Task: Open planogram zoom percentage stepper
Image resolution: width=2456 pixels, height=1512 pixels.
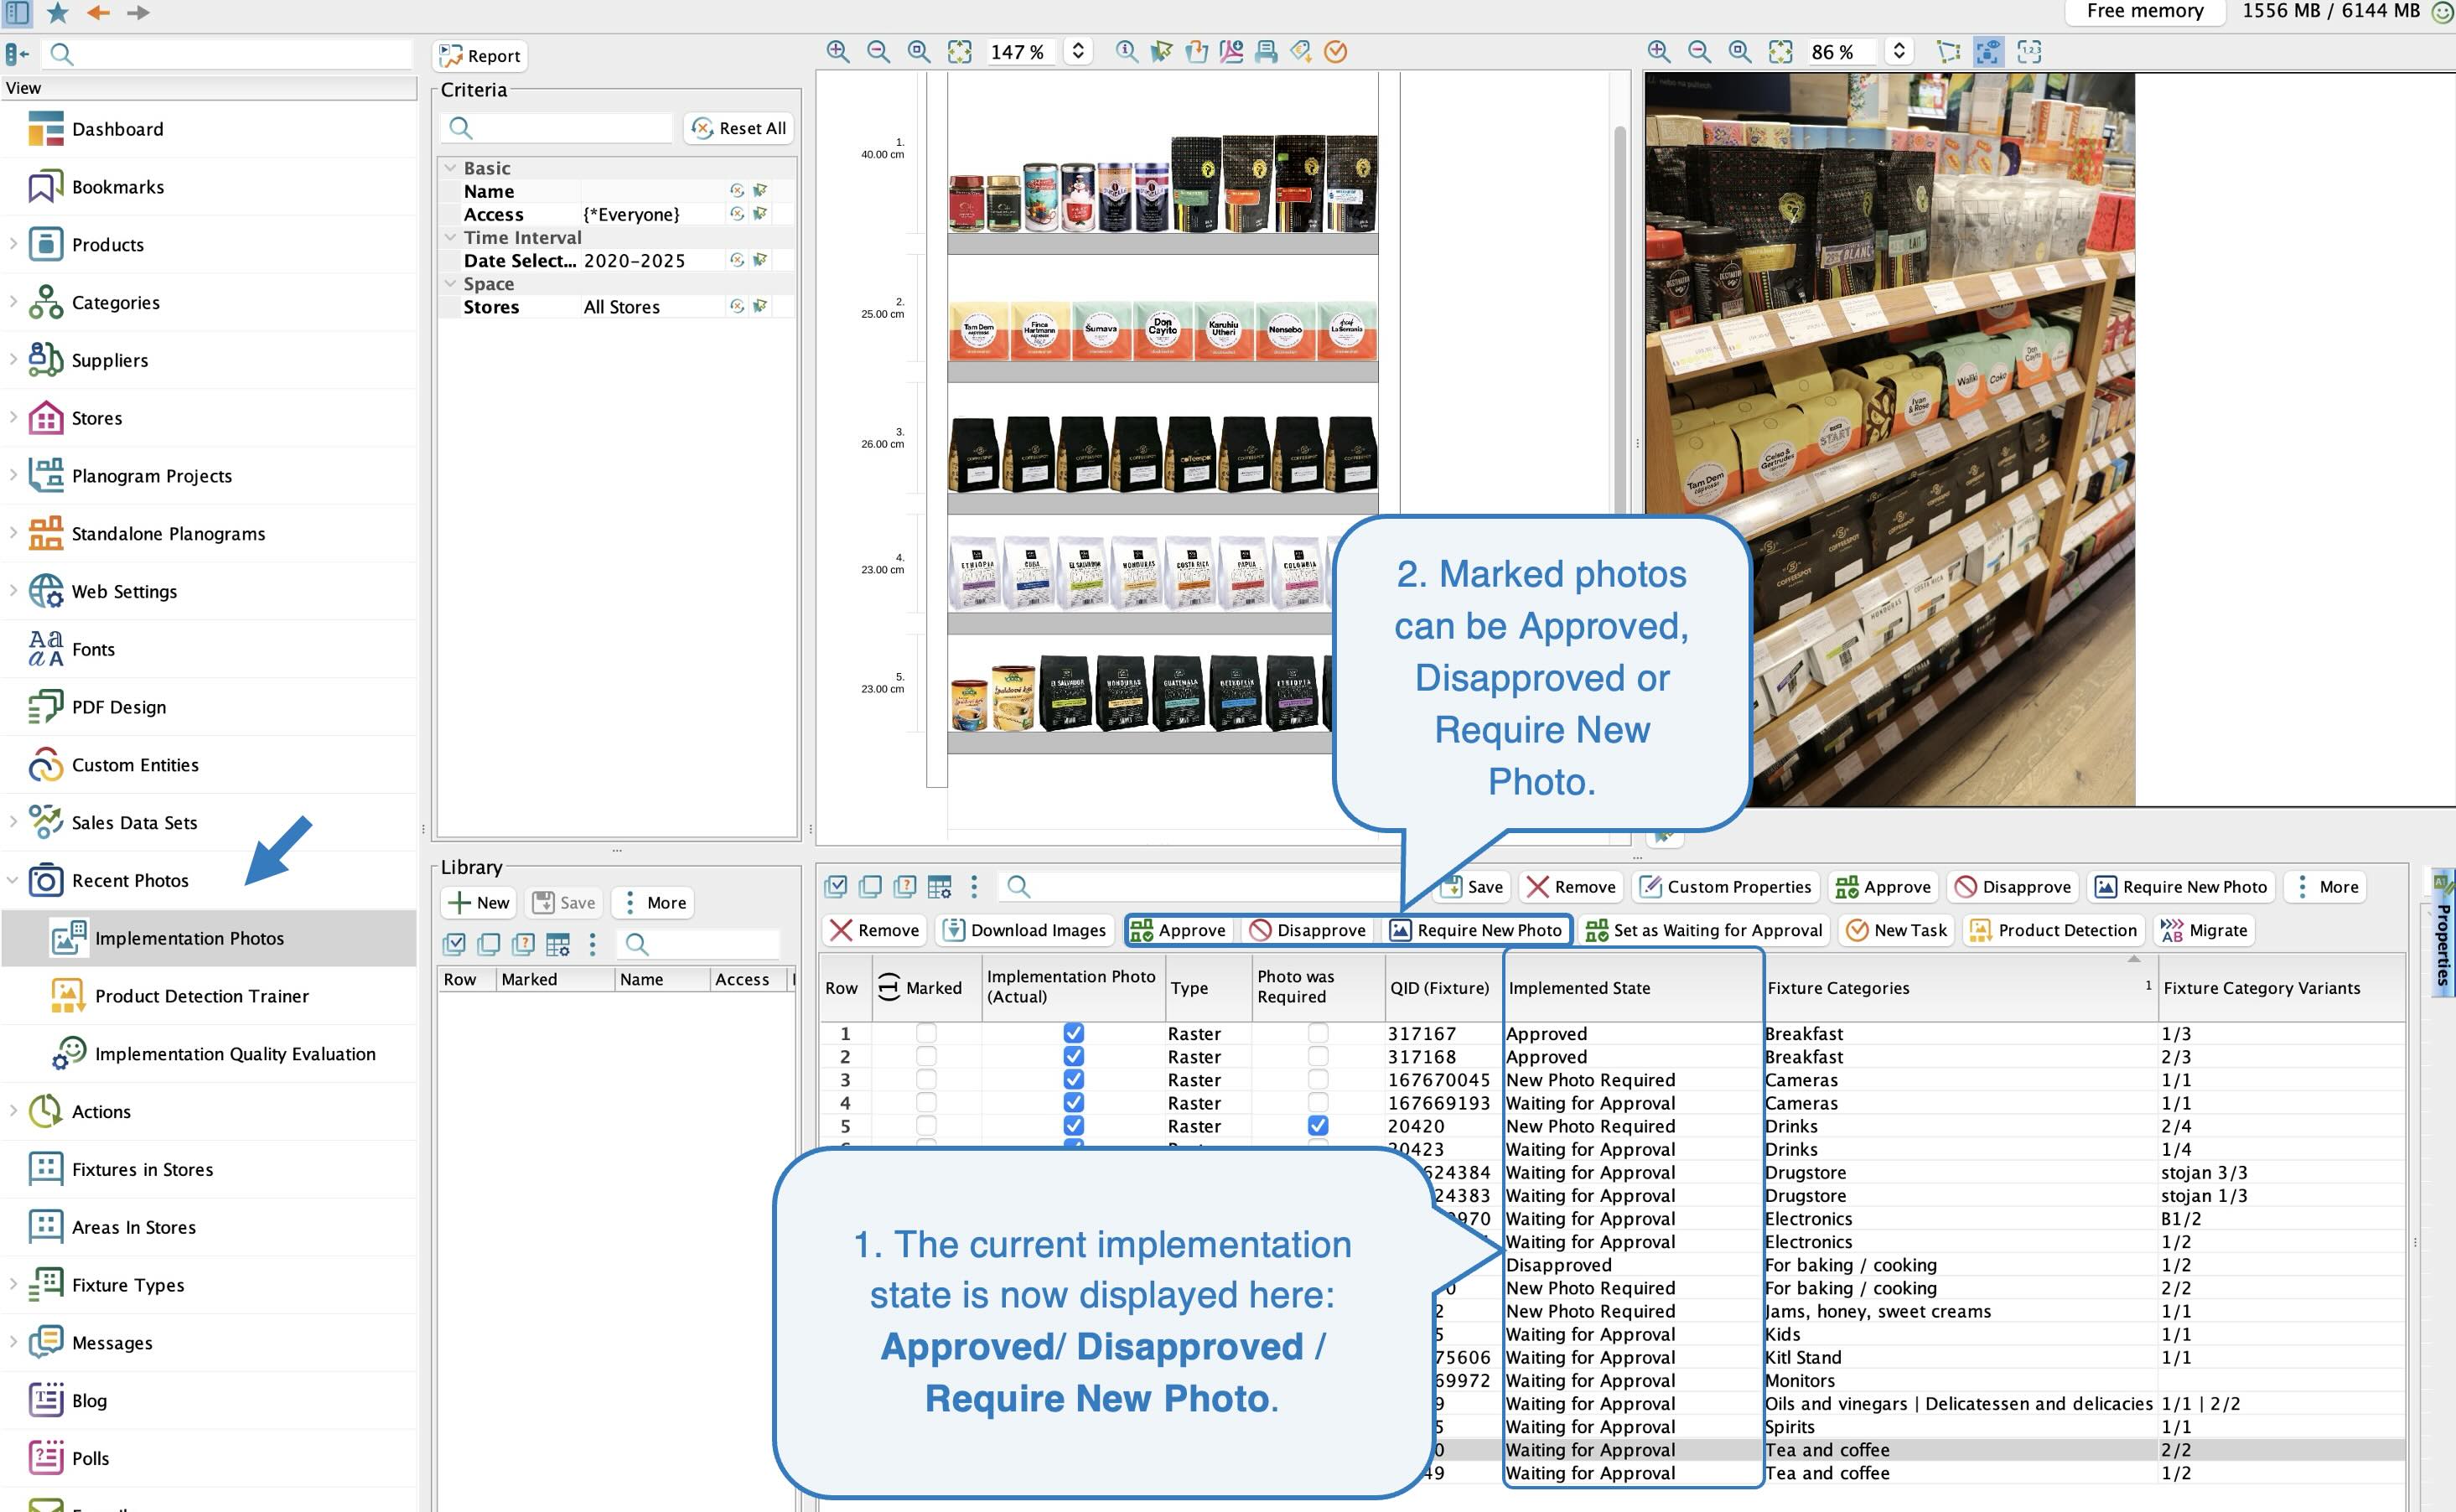Action: click(1078, 51)
